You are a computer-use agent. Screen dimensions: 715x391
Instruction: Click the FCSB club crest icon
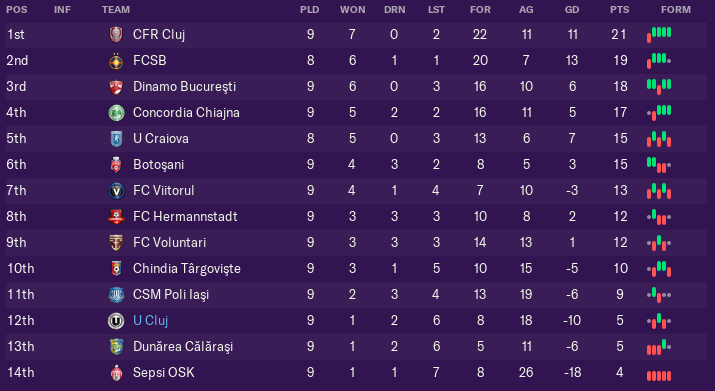click(x=116, y=61)
